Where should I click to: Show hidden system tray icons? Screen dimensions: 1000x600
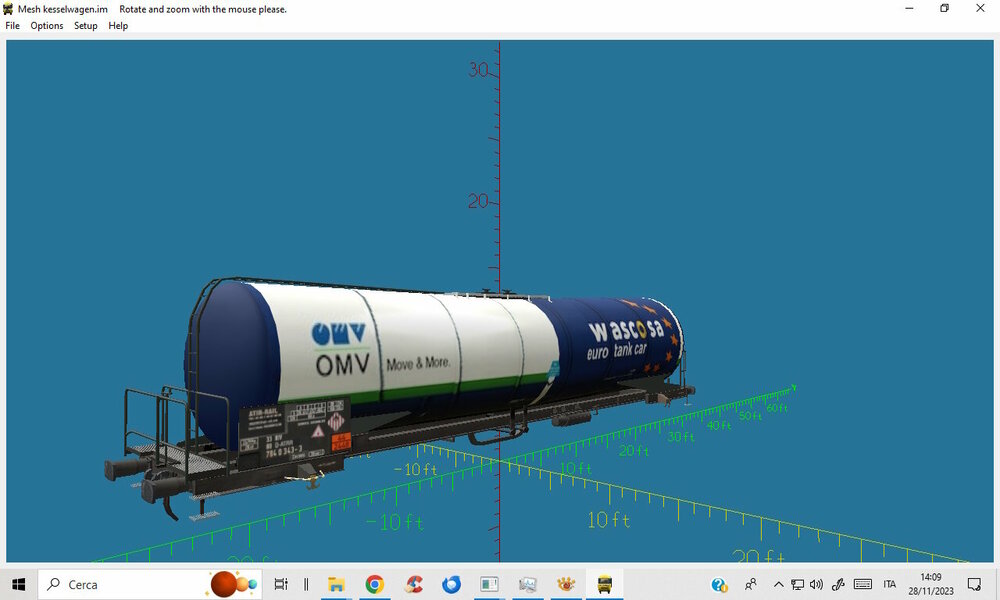779,584
